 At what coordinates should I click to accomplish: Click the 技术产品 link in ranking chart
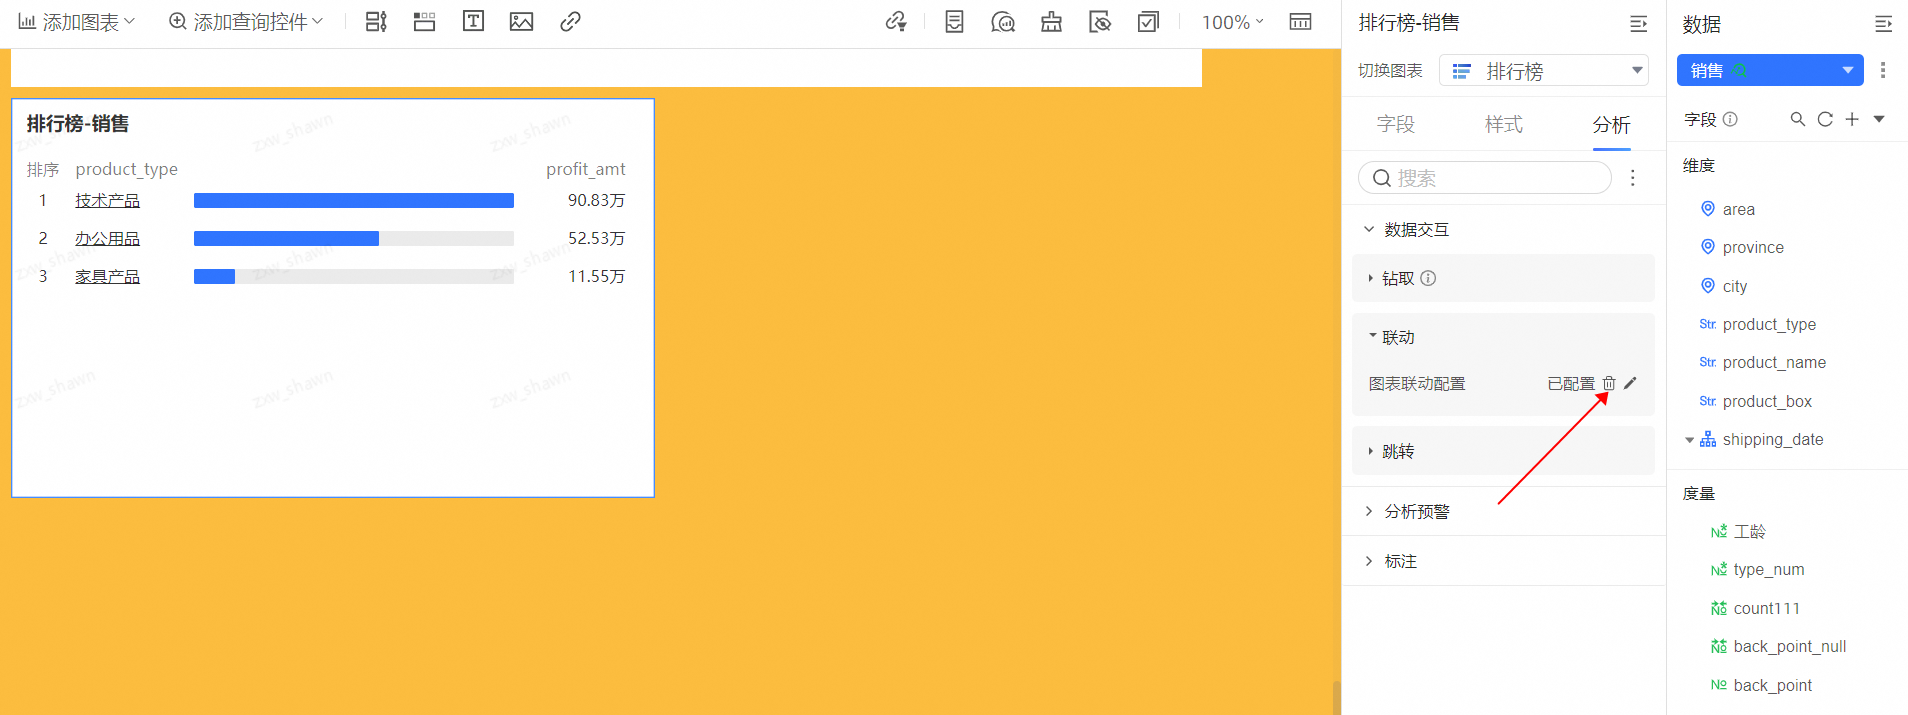coord(107,201)
